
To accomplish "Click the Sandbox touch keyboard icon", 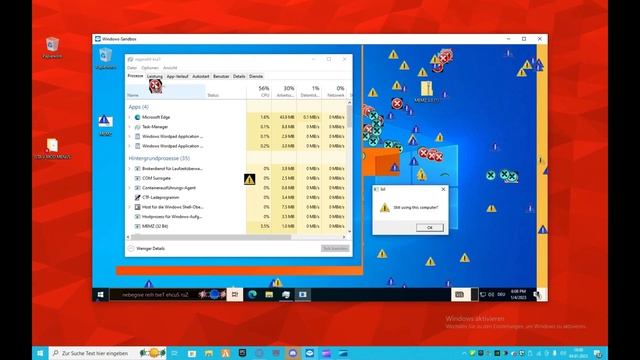I will (460, 295).
